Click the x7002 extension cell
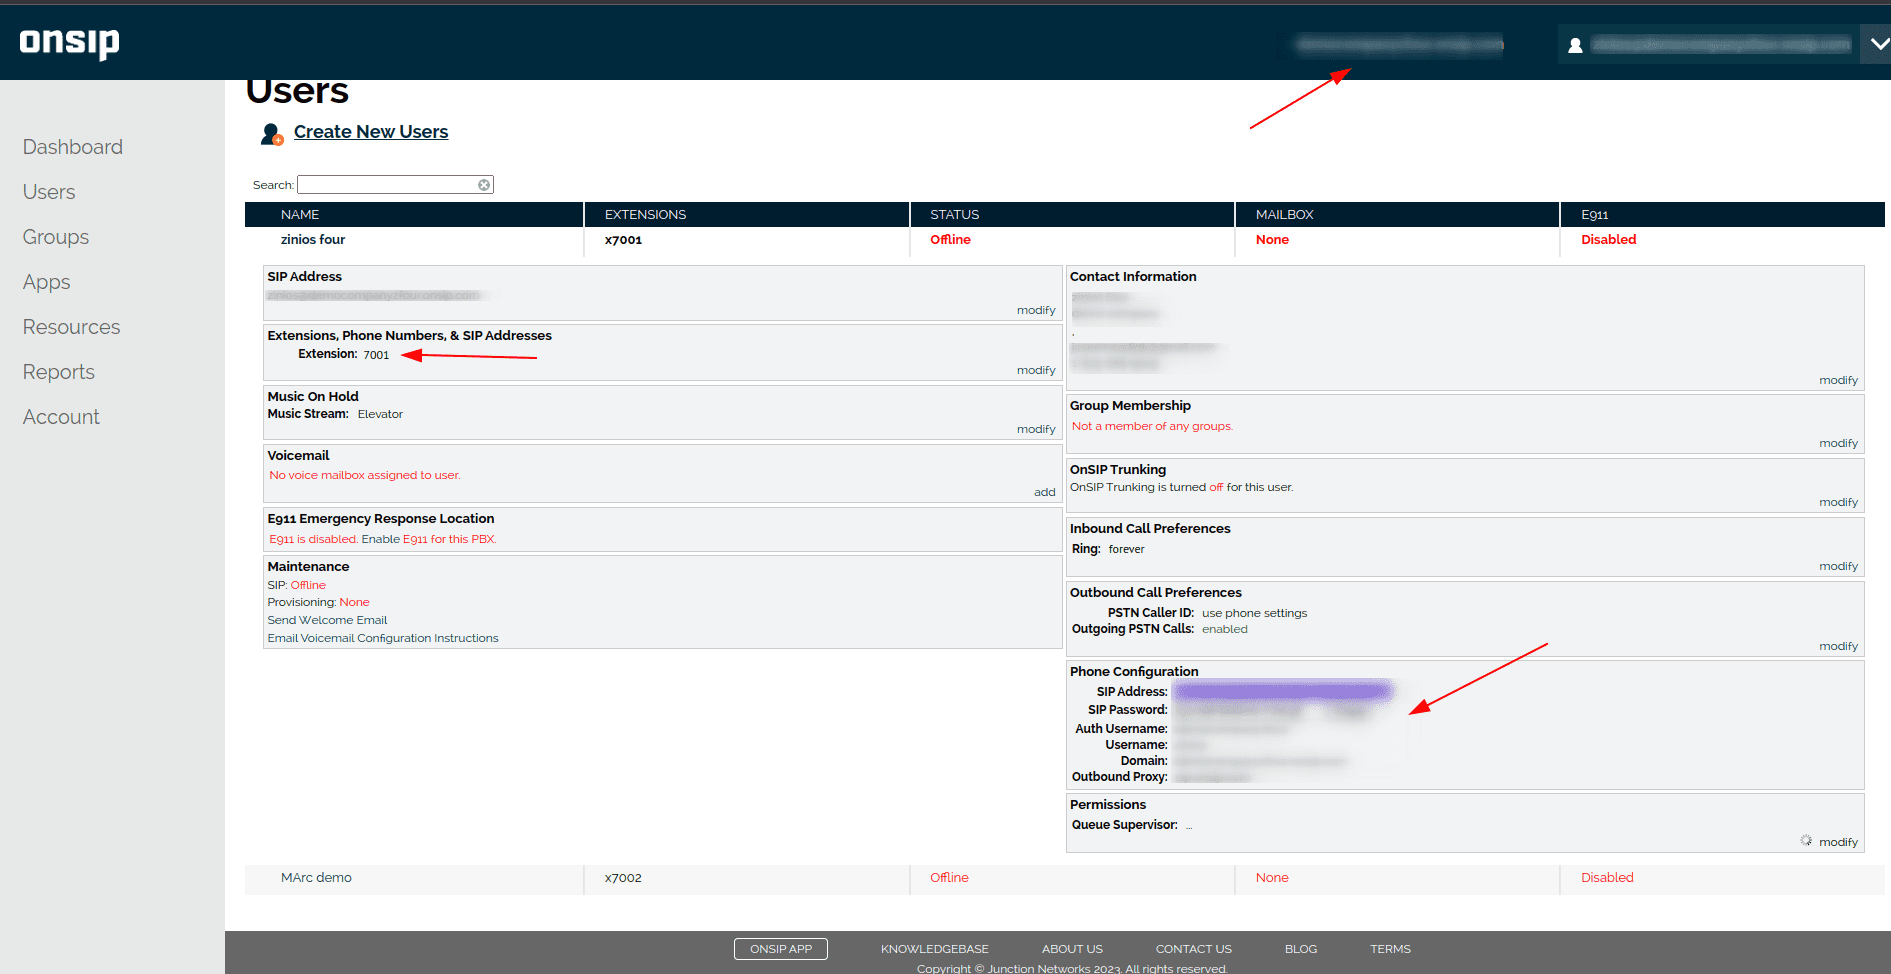1891x974 pixels. 623,878
